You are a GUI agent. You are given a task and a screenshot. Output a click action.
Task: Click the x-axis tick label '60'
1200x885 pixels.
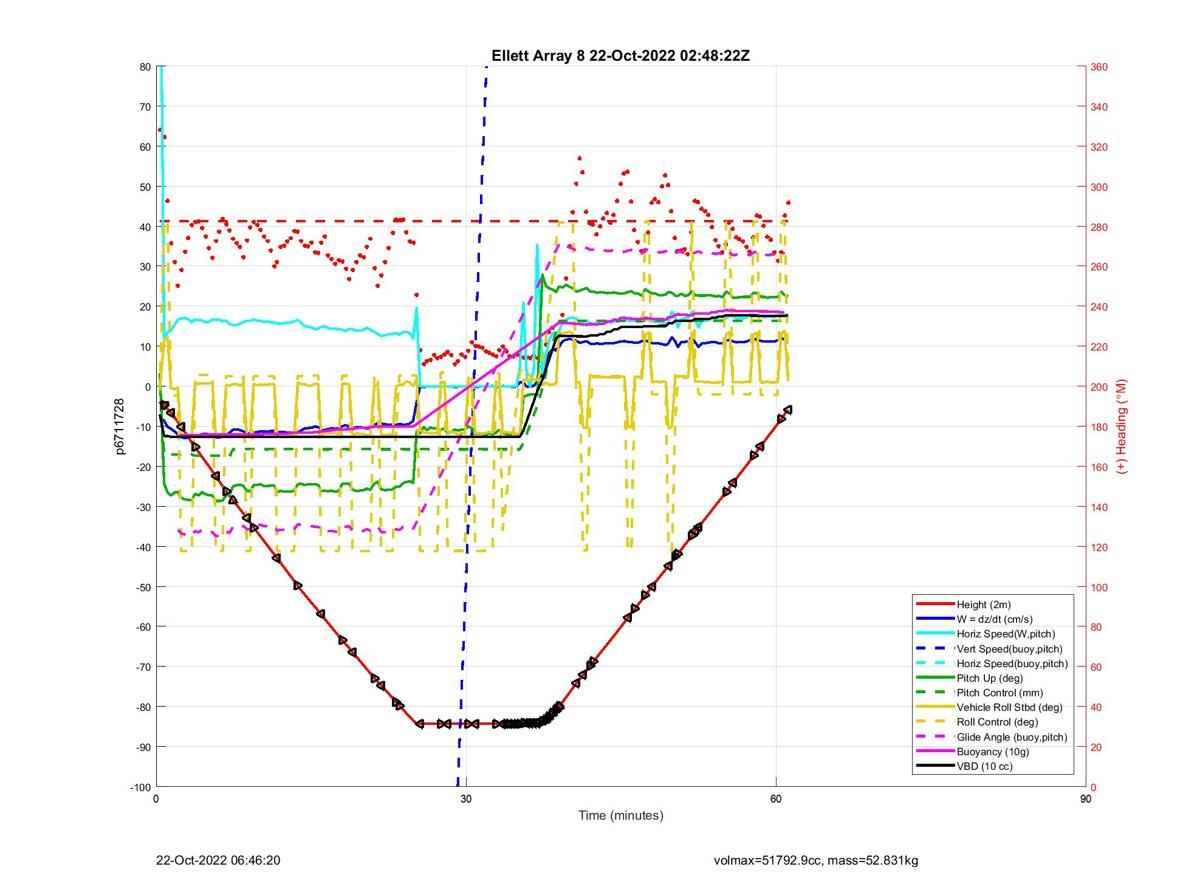(776, 799)
